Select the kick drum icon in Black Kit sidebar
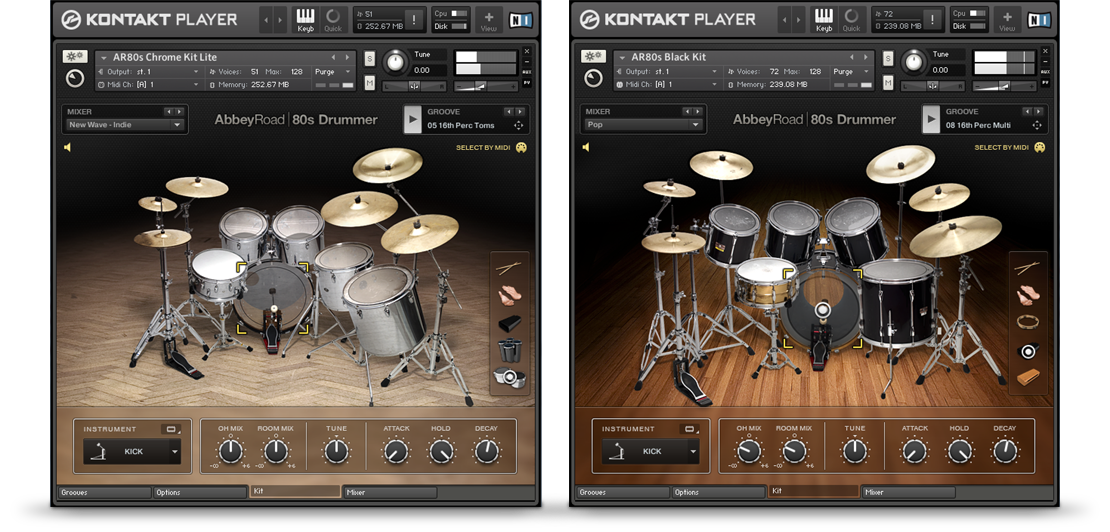The height and width of the screenshot is (532, 1110). (x=1027, y=350)
